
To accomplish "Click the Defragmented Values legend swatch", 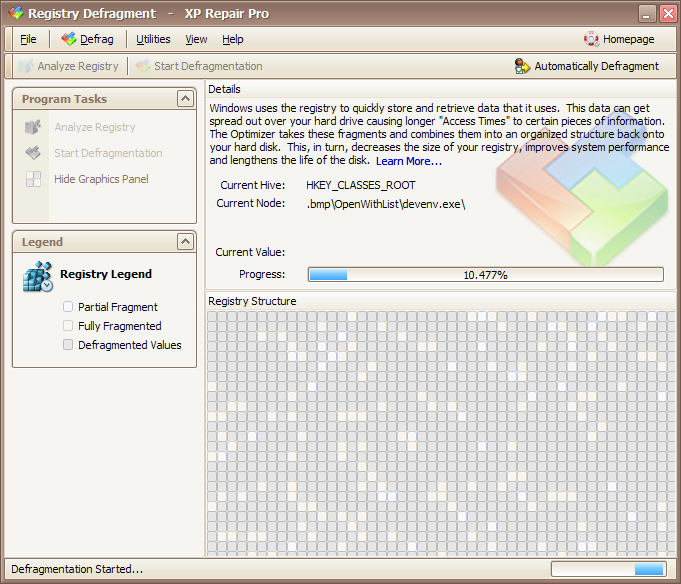I will pyautogui.click(x=68, y=345).
